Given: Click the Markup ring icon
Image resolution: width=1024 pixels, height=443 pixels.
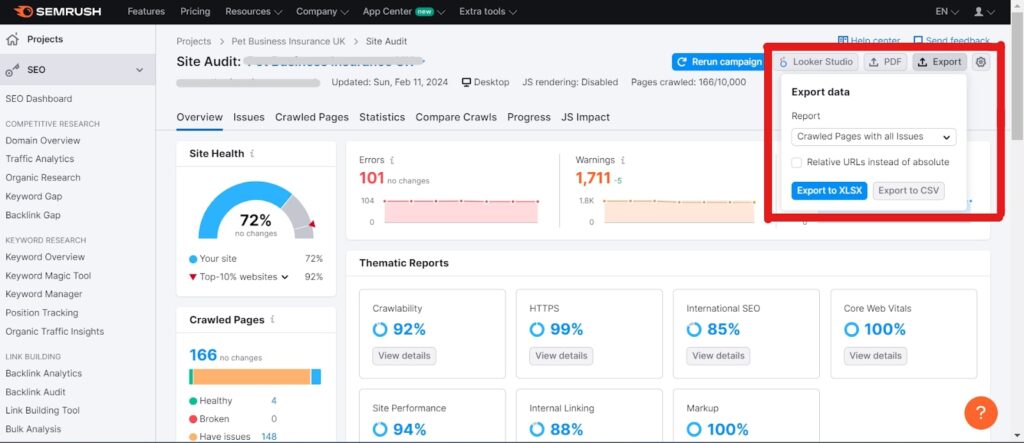Looking at the screenshot, I should point(694,429).
